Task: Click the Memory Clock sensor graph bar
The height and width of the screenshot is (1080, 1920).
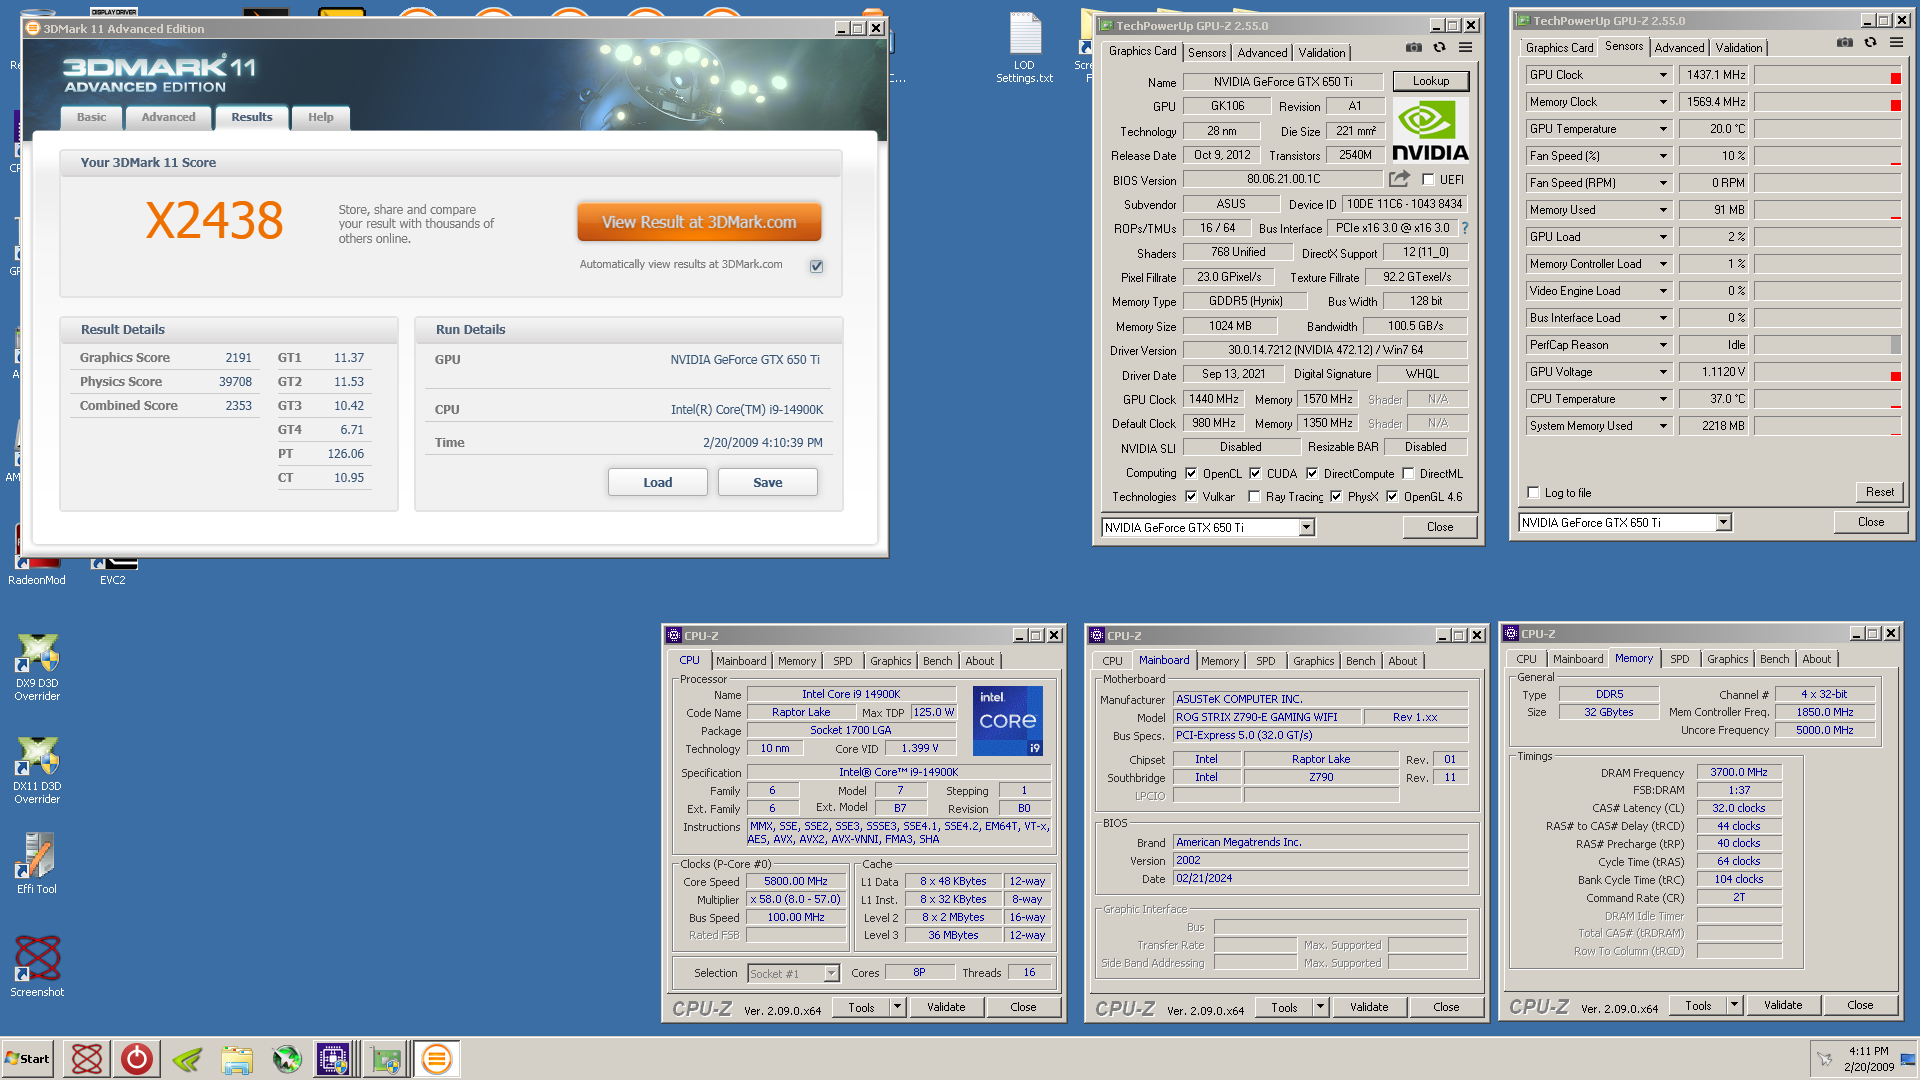Action: [x=1828, y=102]
